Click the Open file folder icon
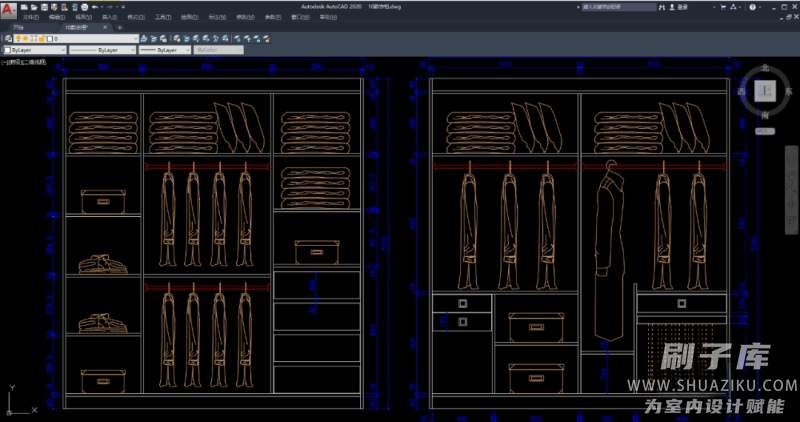800x422 pixels. [34, 6]
